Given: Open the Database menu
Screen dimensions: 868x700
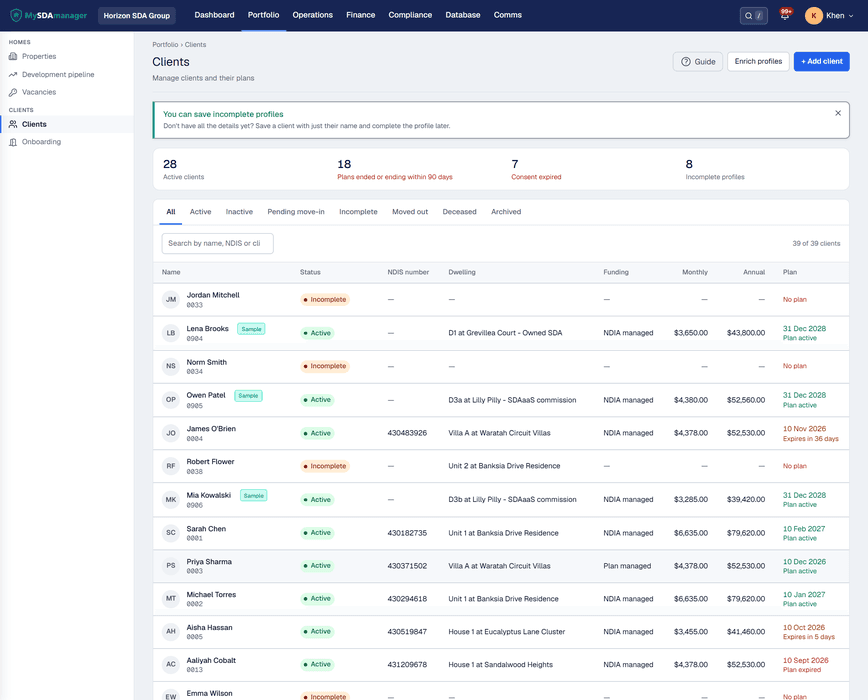Looking at the screenshot, I should [x=463, y=15].
